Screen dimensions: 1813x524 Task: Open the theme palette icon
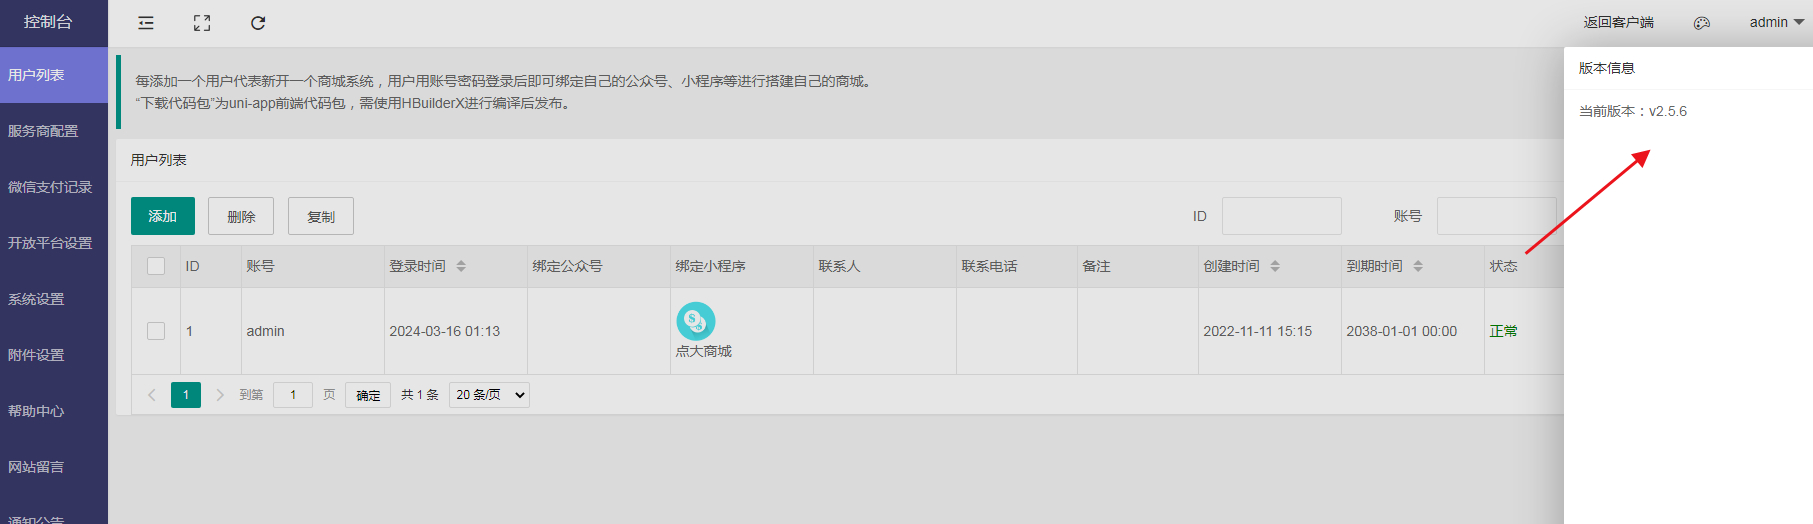pyautogui.click(x=1701, y=23)
